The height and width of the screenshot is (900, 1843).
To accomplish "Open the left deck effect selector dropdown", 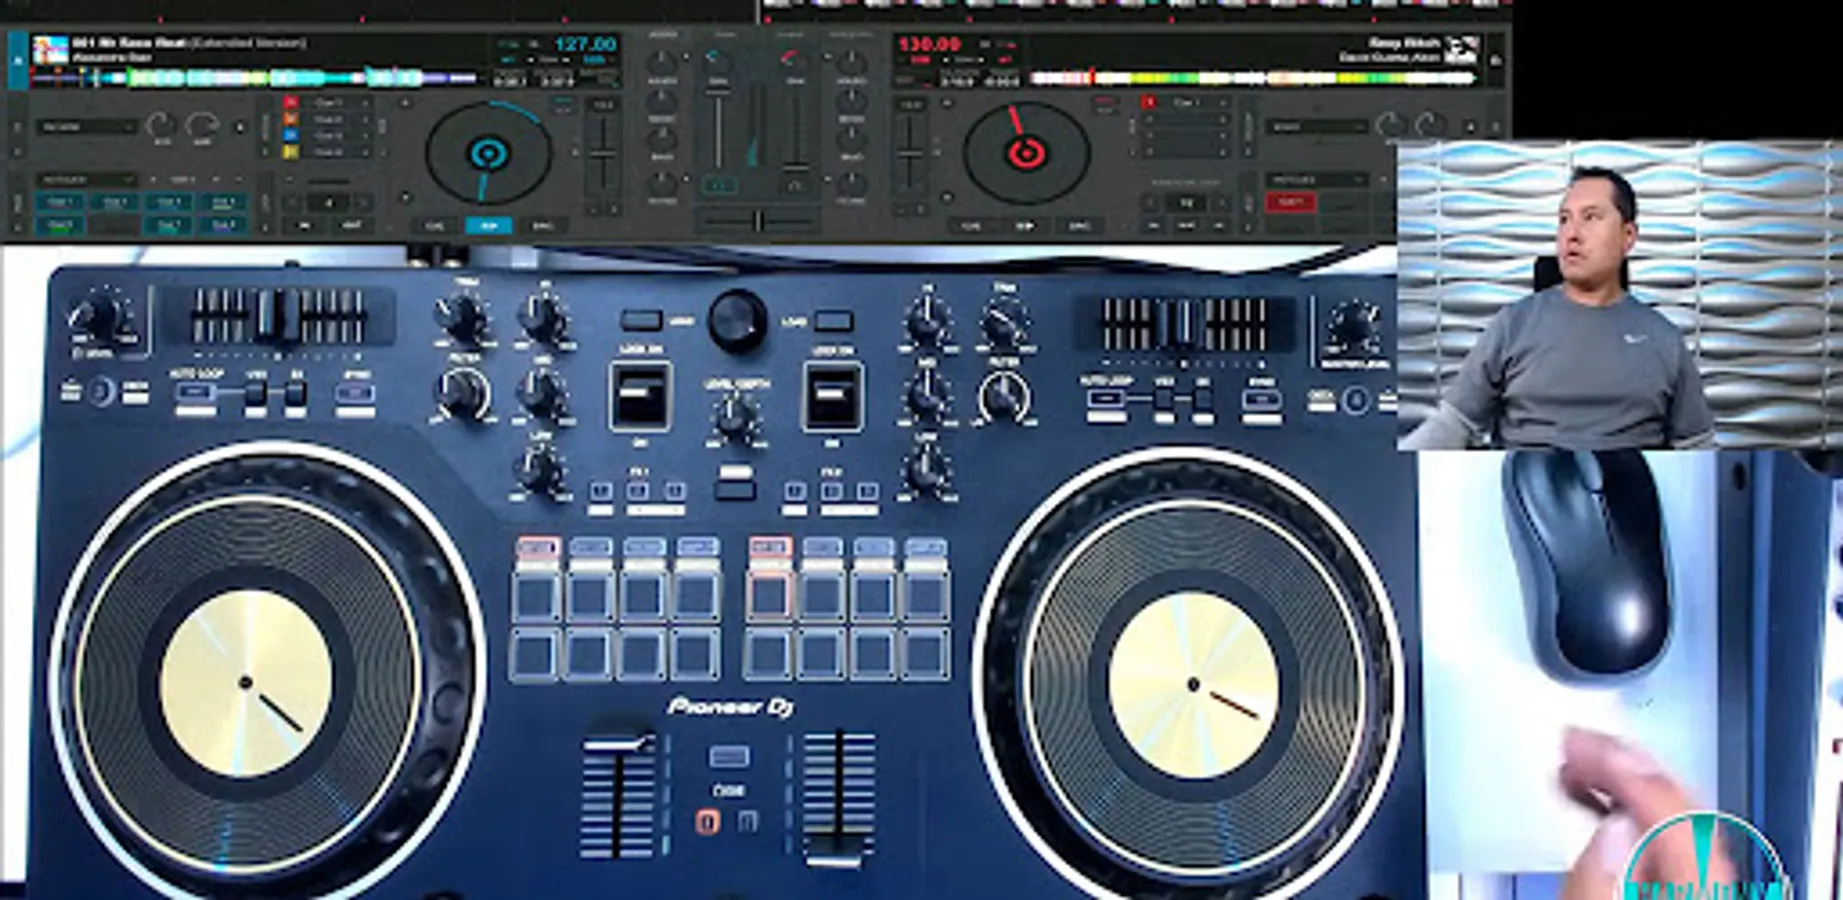I will point(86,127).
